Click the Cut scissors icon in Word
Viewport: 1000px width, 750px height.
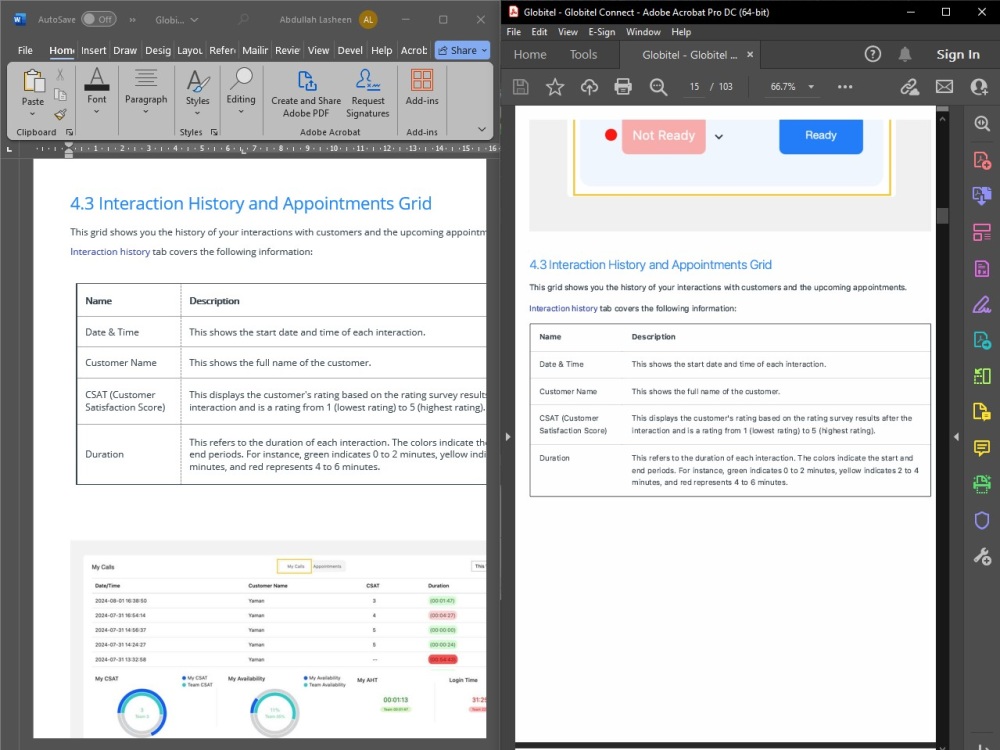60,75
